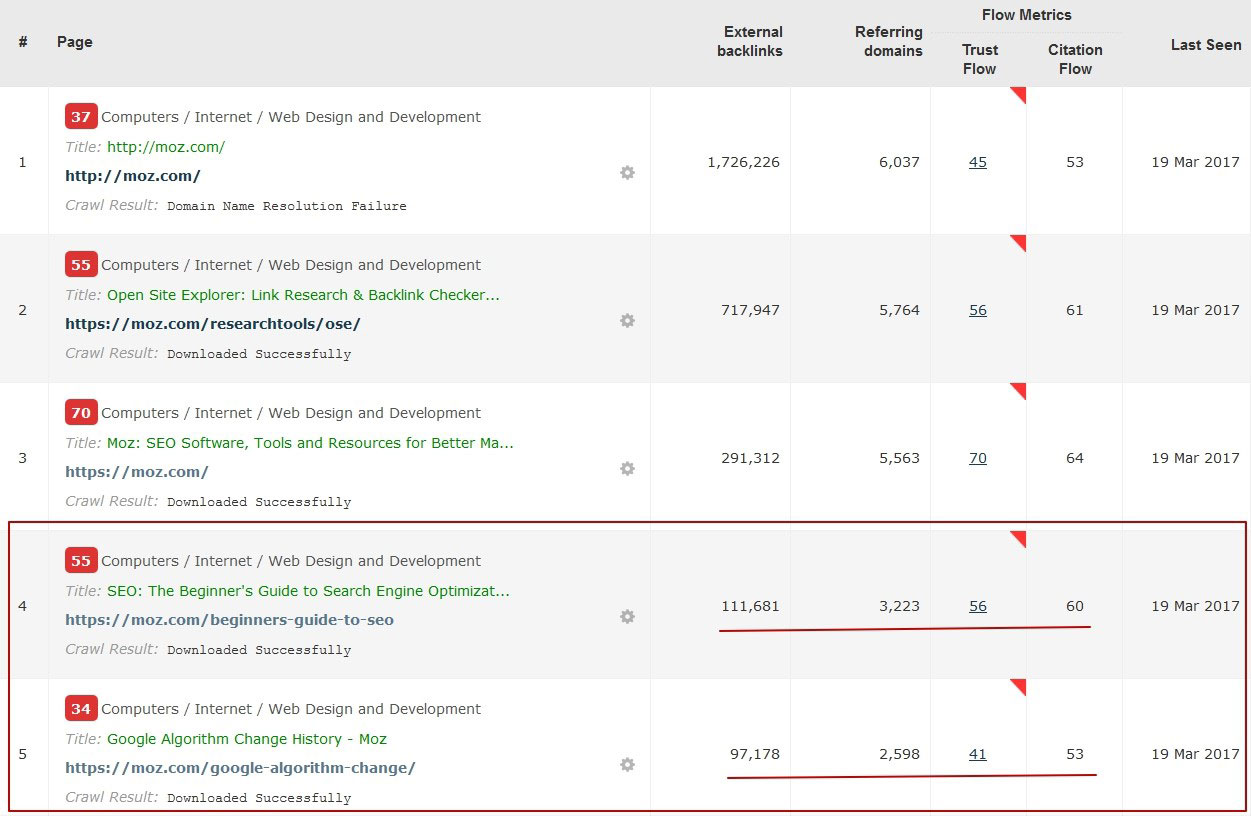Screen dimensions: 1251x816
Task: Click red topical trust flow badge 37
Action: [x=81, y=117]
